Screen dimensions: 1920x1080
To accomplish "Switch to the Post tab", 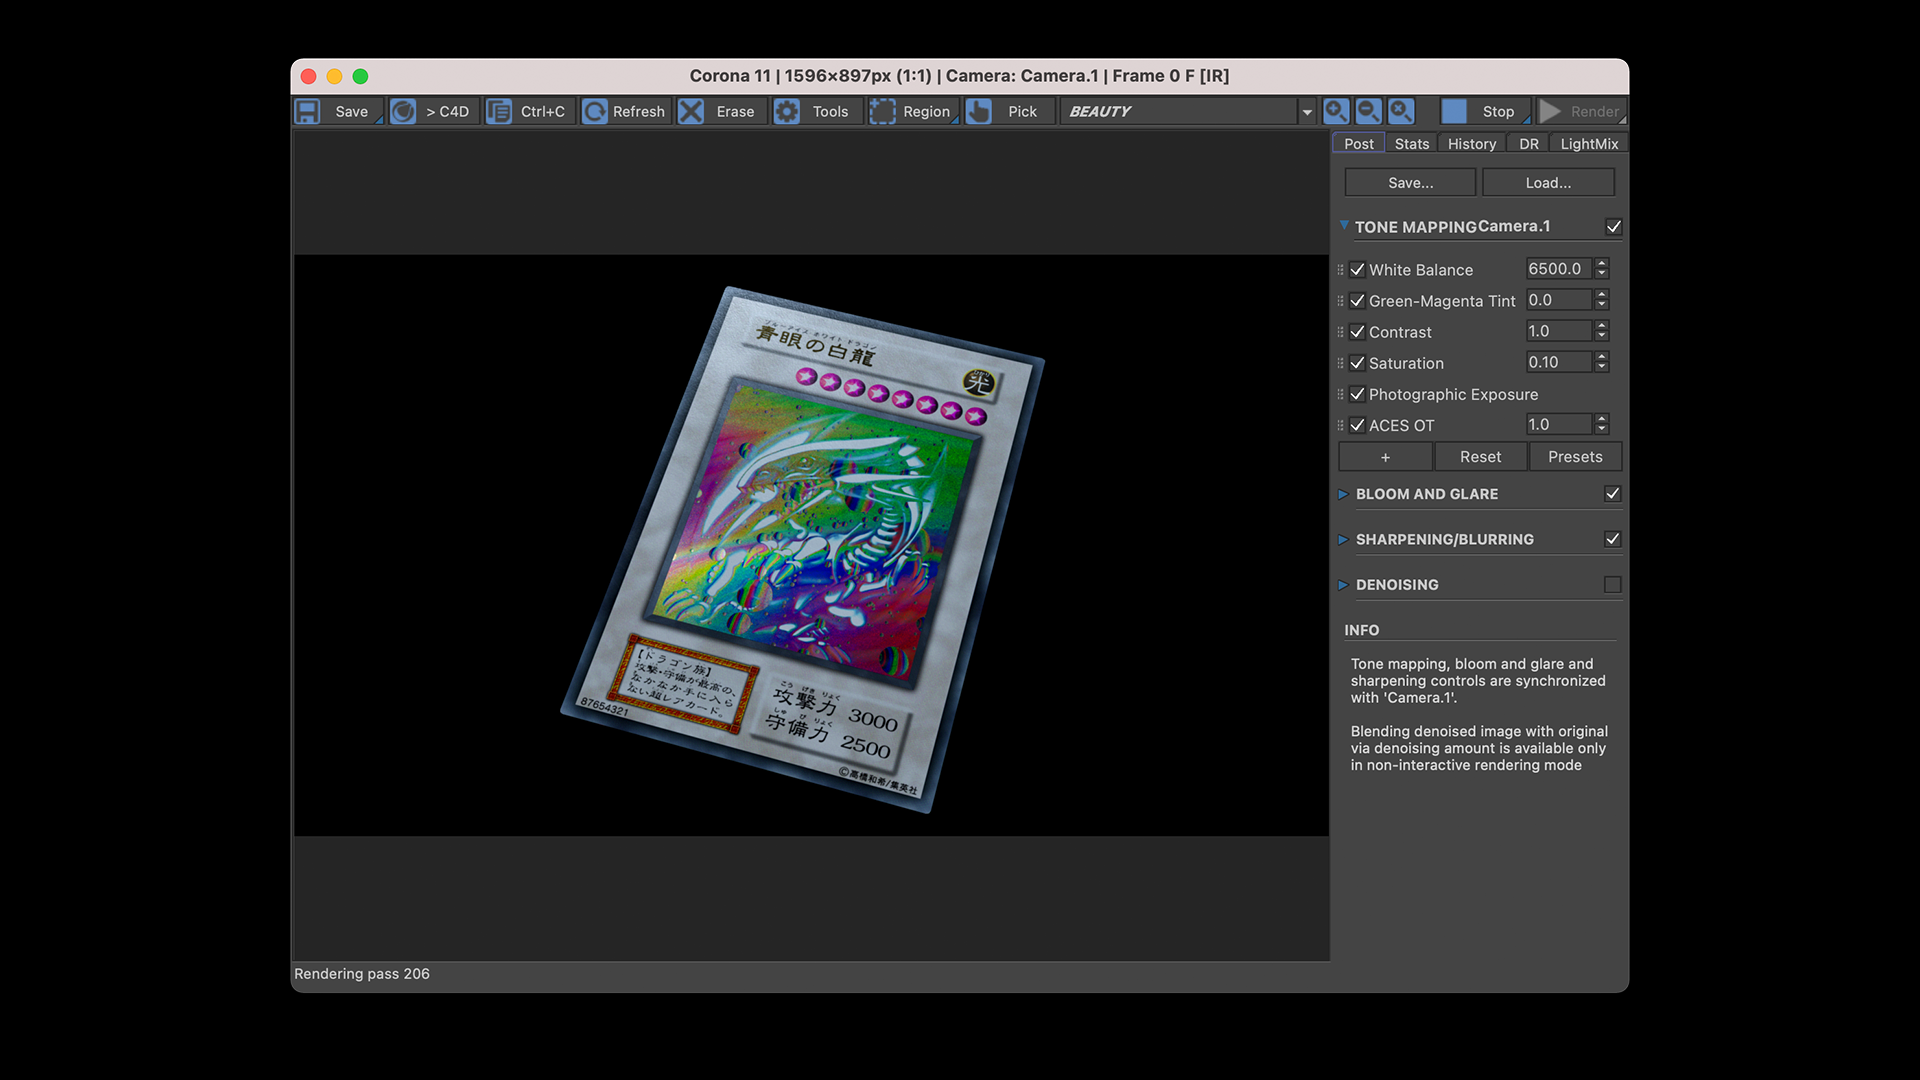I will pos(1358,144).
